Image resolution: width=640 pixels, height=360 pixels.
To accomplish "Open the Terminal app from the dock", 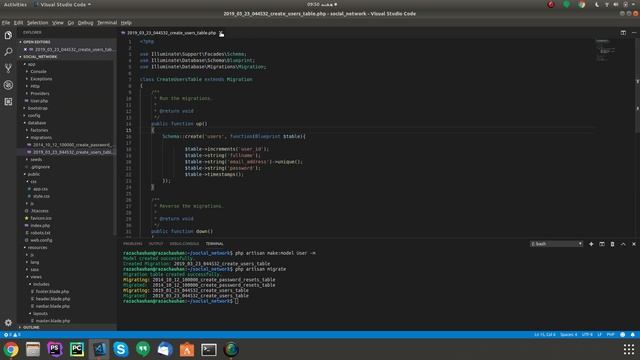I will pos(209,349).
